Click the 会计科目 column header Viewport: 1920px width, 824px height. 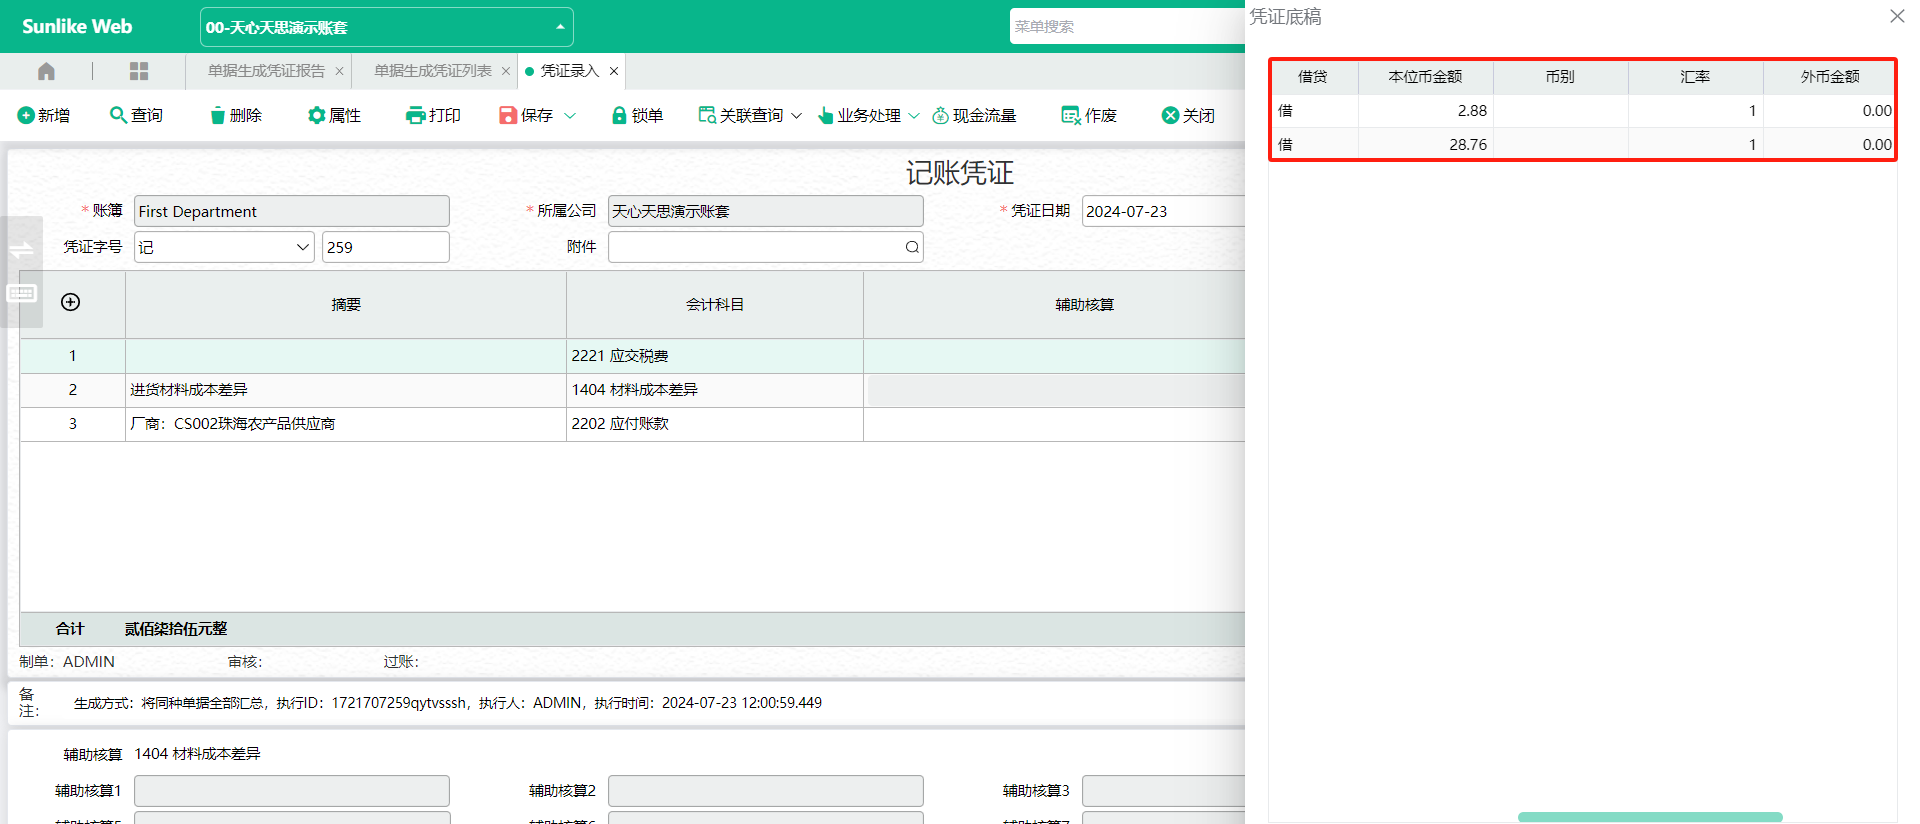pos(715,305)
